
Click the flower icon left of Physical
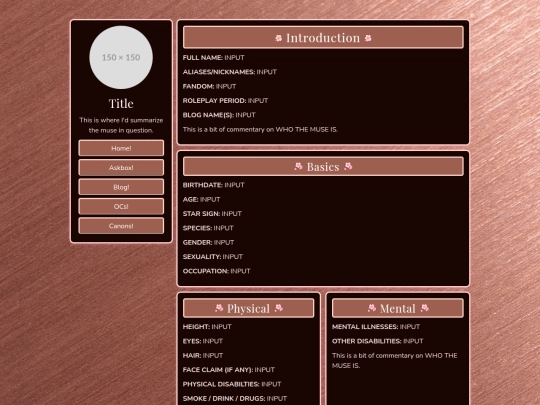pos(219,308)
